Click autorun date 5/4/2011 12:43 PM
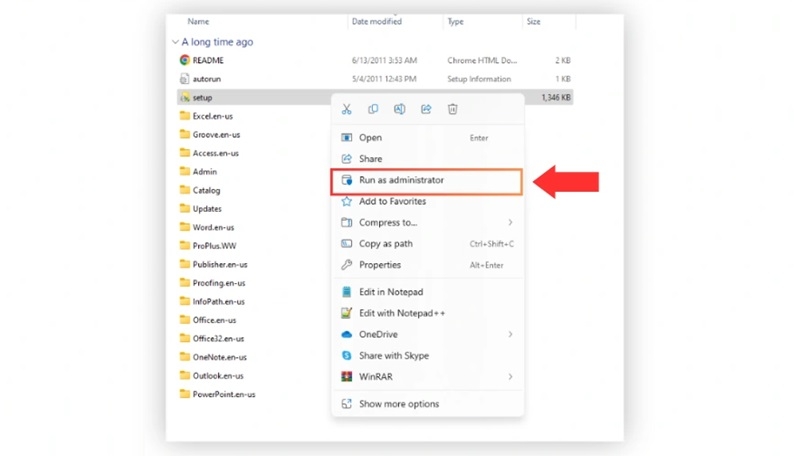The image size is (800, 456). (384, 79)
